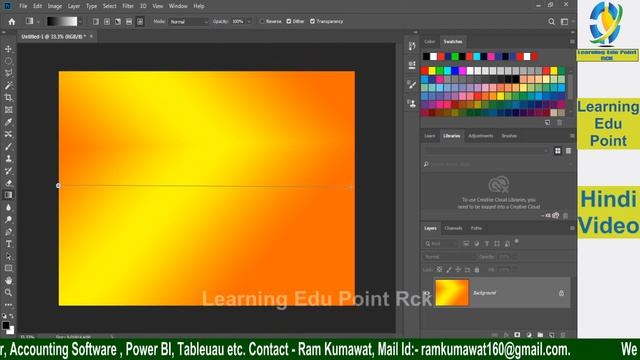The image size is (640, 360).
Task: Toggle filter for pixel layers
Action: [x=466, y=244]
